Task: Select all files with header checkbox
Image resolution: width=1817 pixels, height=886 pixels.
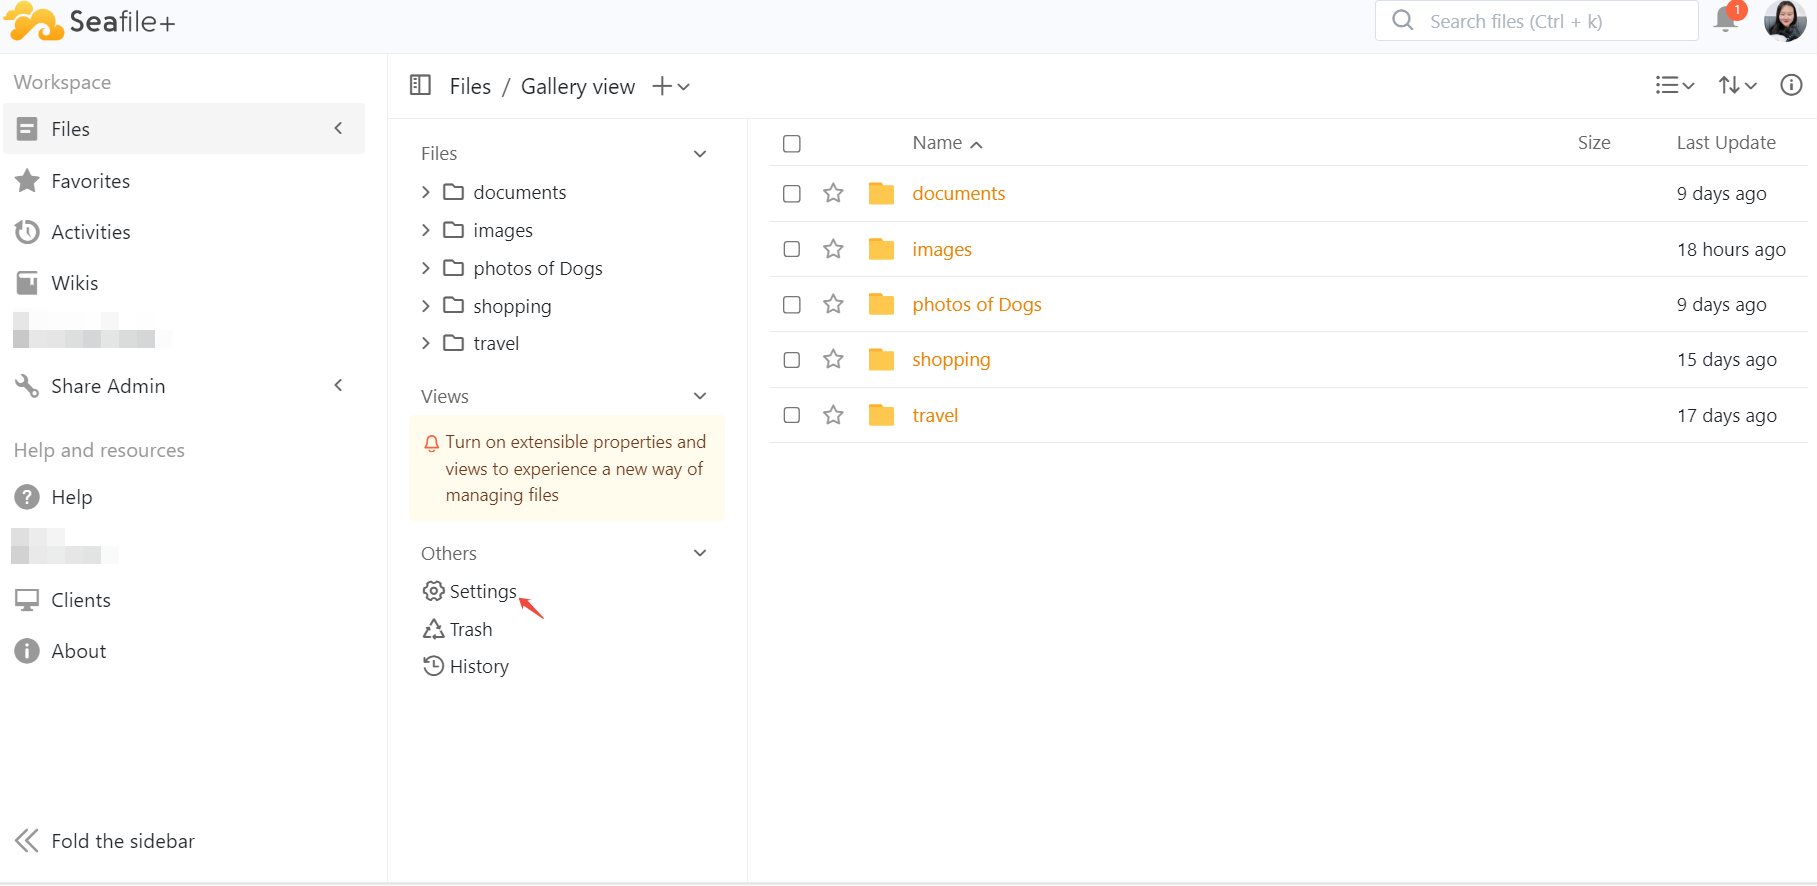Action: point(792,144)
